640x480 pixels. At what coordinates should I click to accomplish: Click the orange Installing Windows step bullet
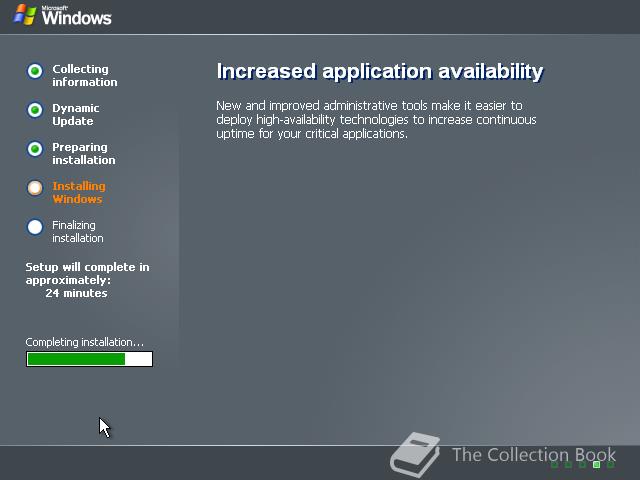(35, 188)
